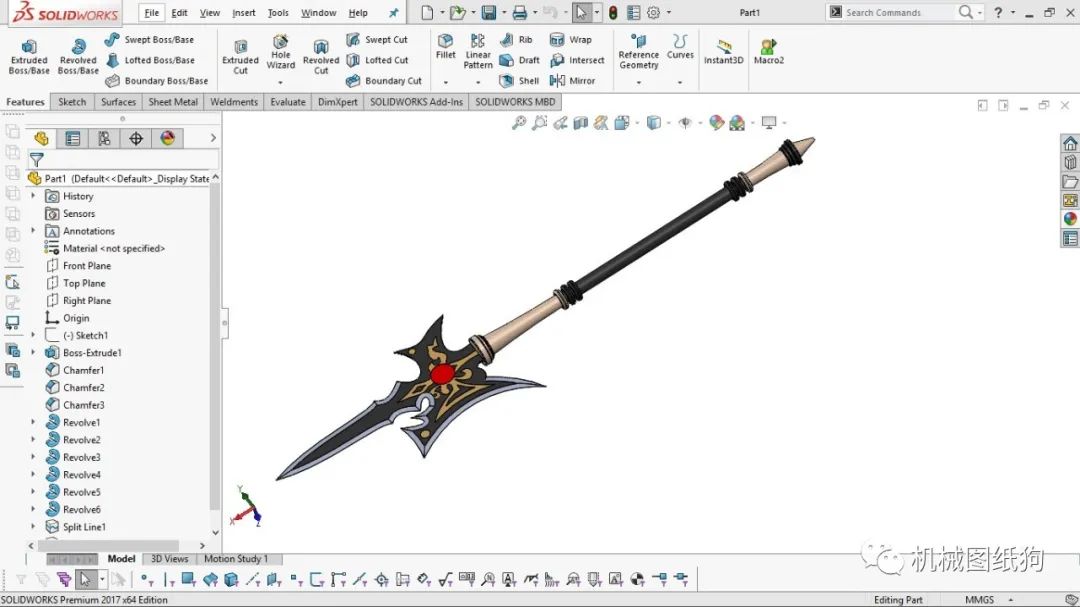The height and width of the screenshot is (607, 1080).
Task: Select the Extruded Cut tool
Action: (x=240, y=56)
